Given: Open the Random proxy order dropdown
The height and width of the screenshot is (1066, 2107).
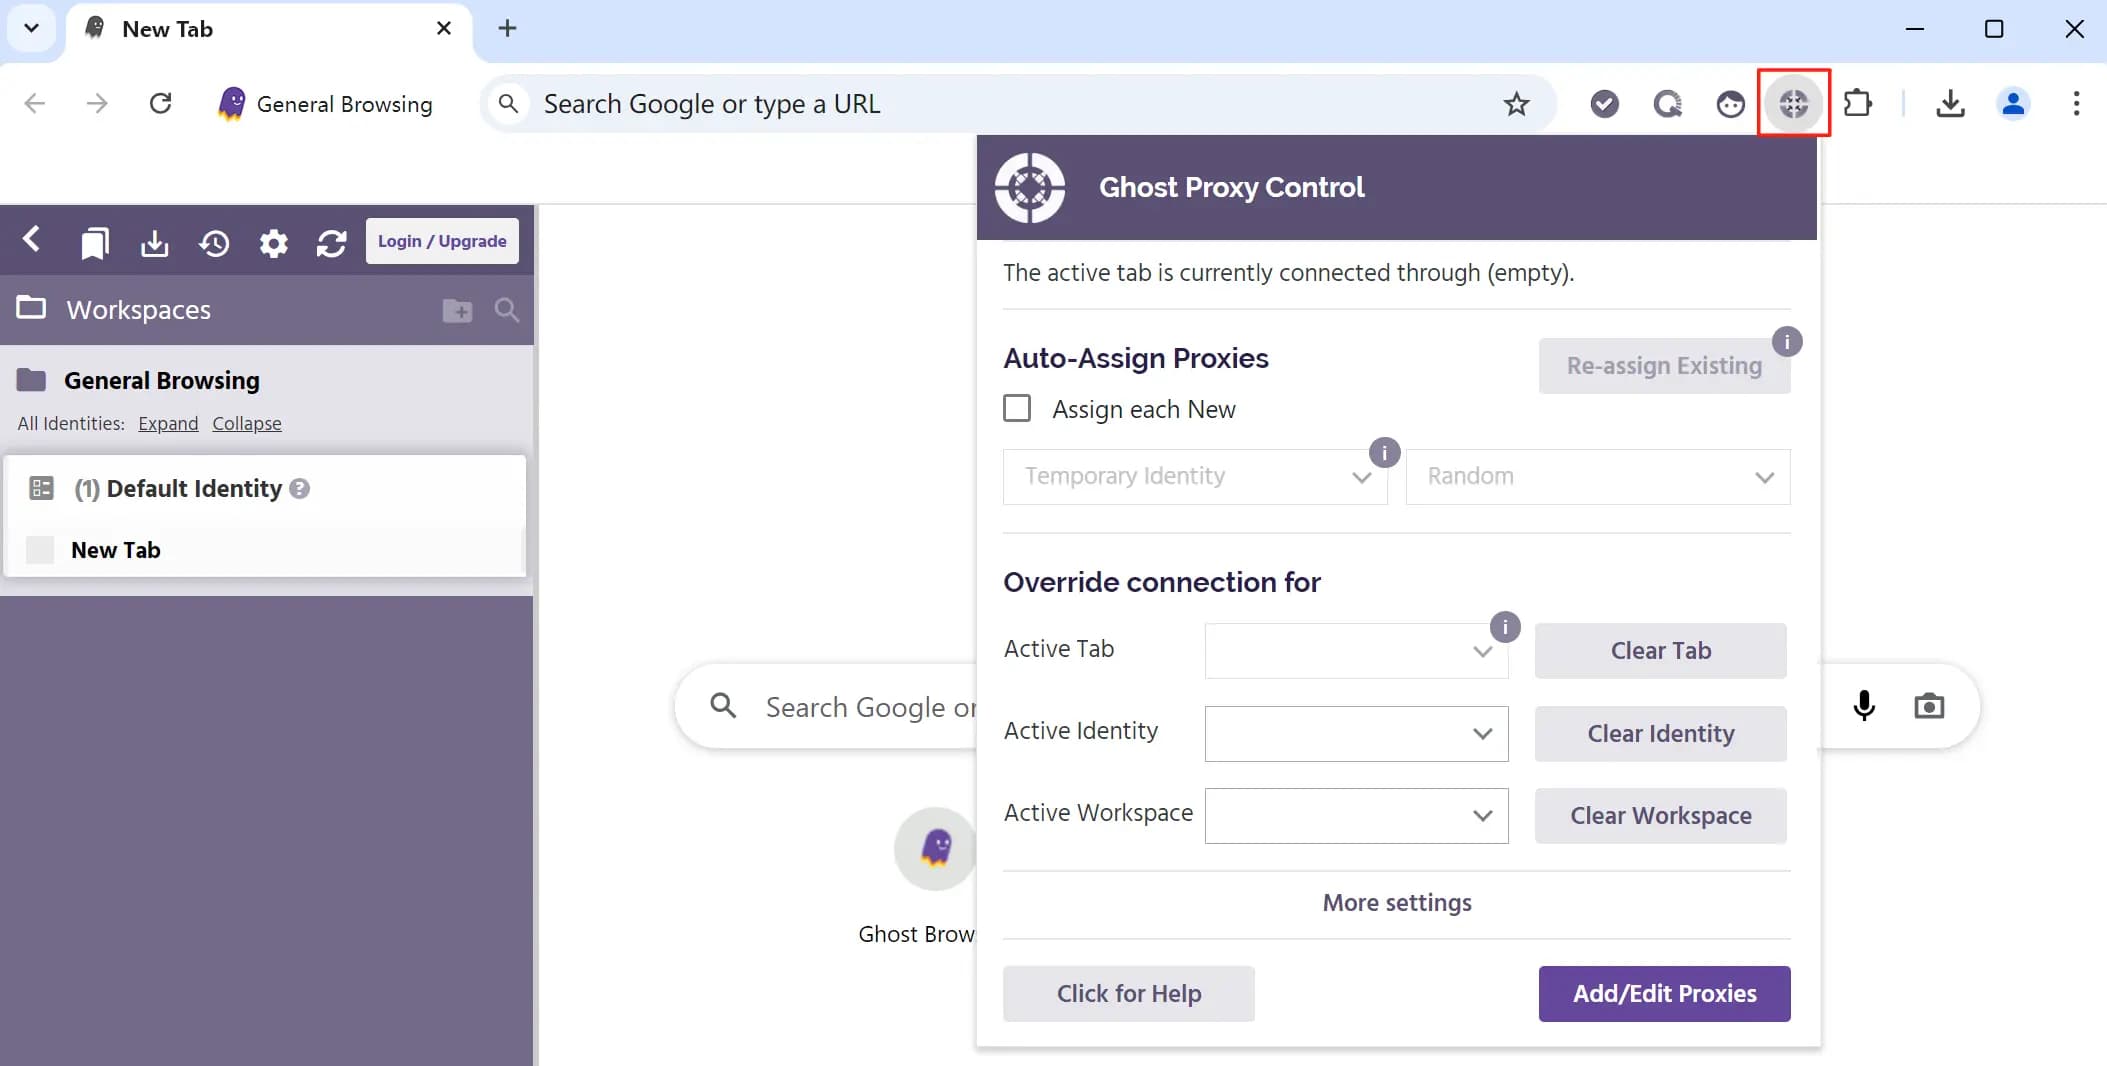Looking at the screenshot, I should pyautogui.click(x=1596, y=477).
